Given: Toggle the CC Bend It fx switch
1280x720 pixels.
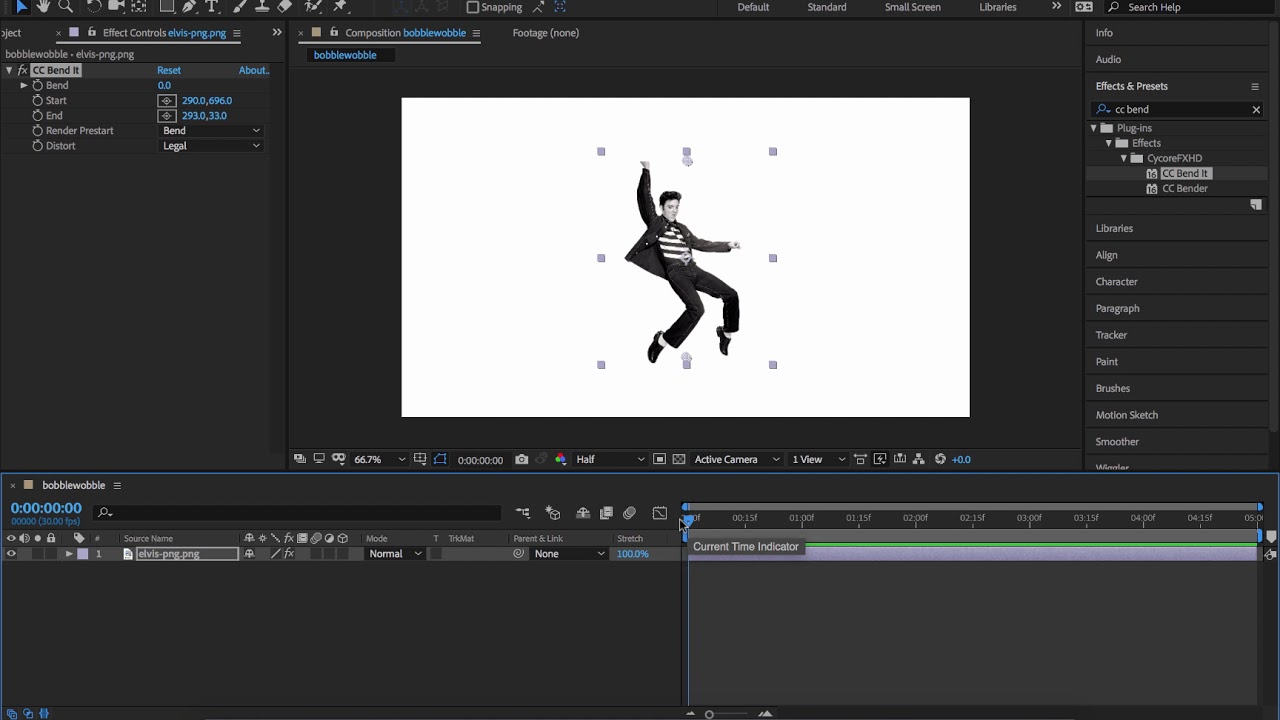Looking at the screenshot, I should point(22,71).
